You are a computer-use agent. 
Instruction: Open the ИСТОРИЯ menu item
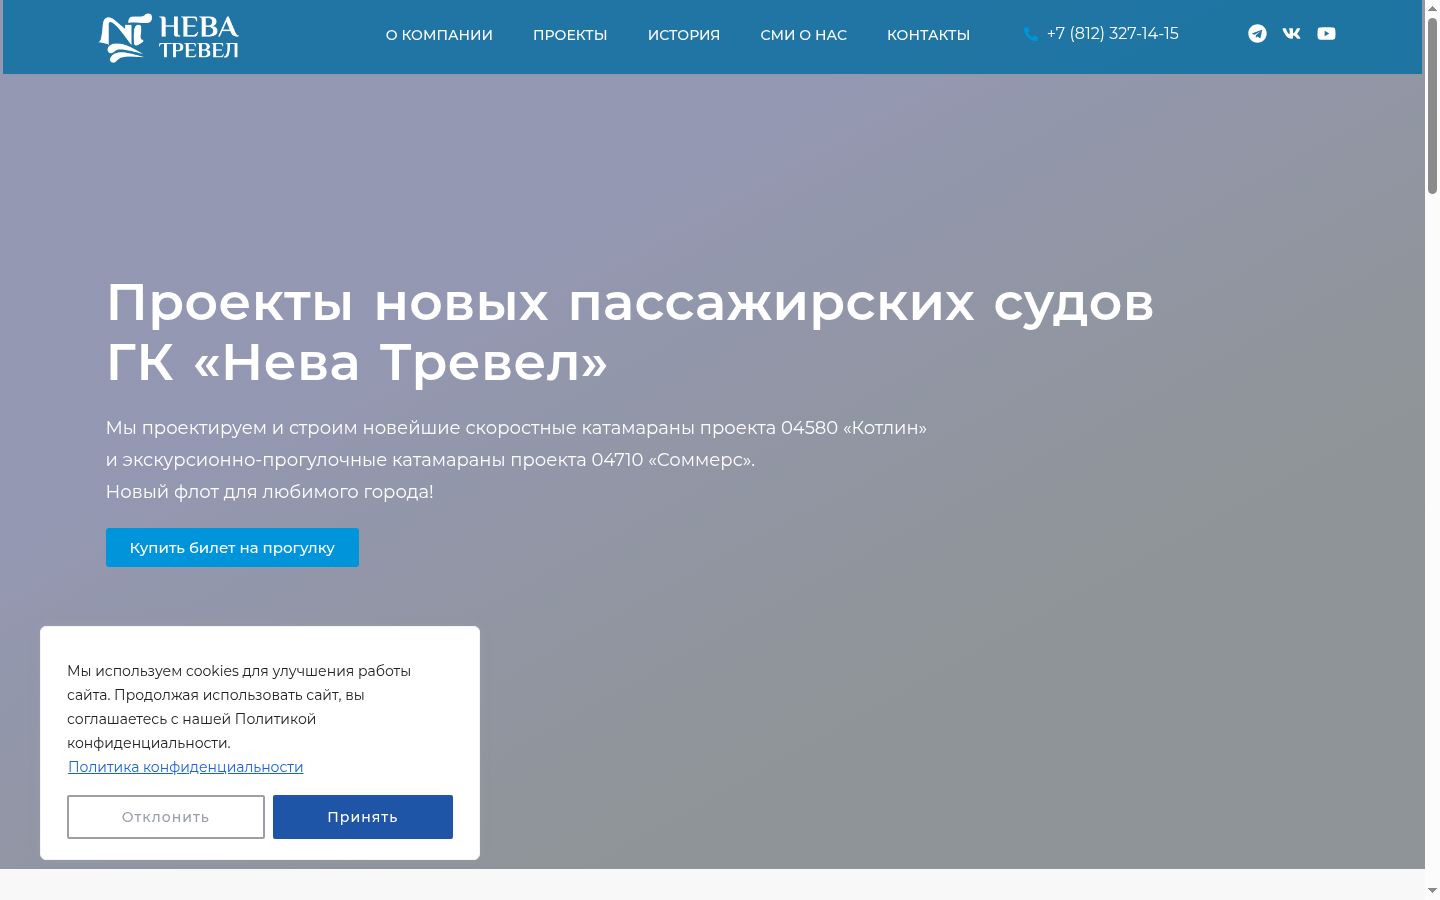pyautogui.click(x=684, y=35)
